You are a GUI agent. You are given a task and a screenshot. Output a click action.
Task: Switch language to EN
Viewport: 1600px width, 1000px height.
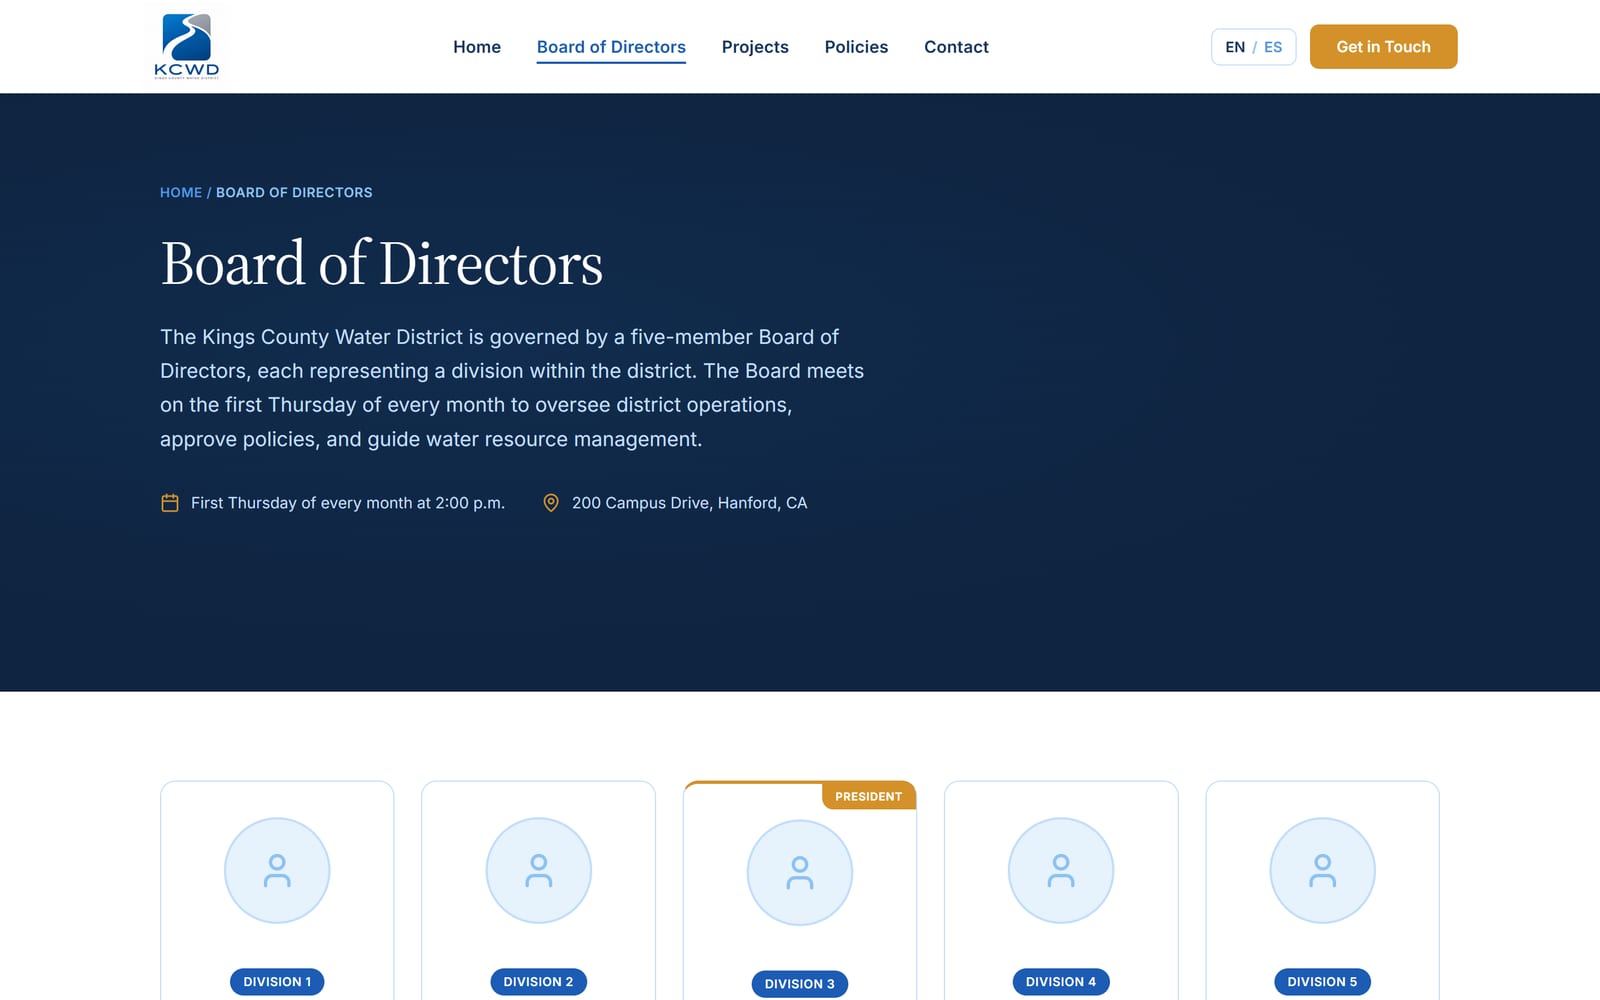(x=1235, y=47)
